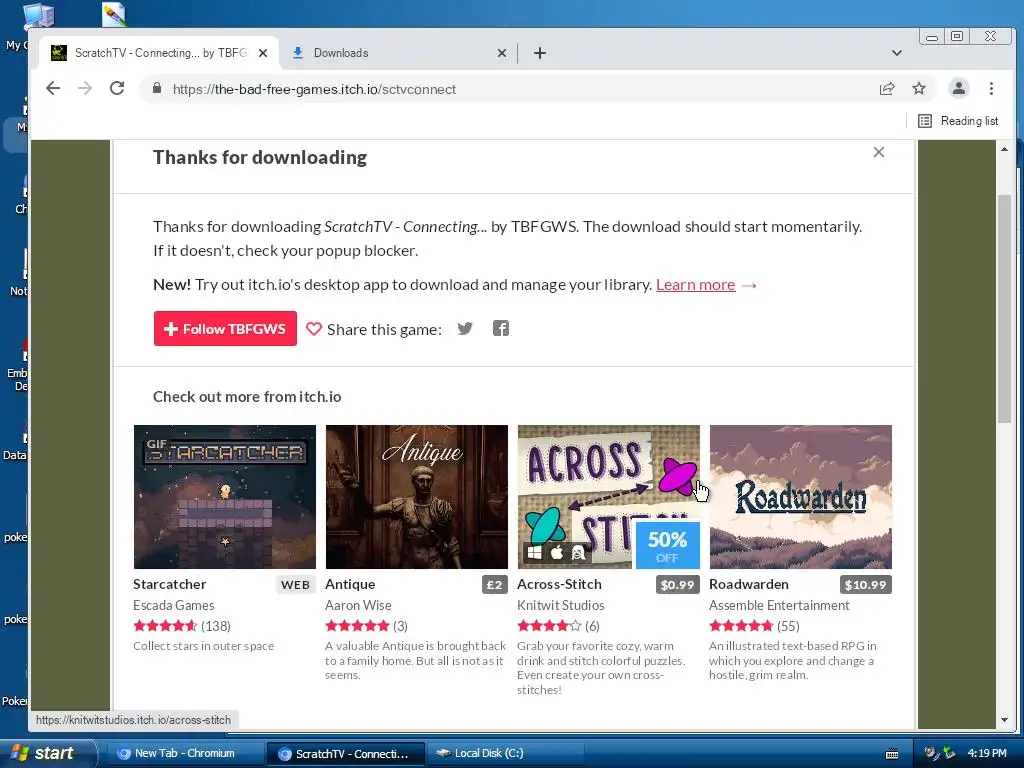Image resolution: width=1024 pixels, height=768 pixels.
Task: Open the Chromium three-dot menu
Action: tap(991, 88)
